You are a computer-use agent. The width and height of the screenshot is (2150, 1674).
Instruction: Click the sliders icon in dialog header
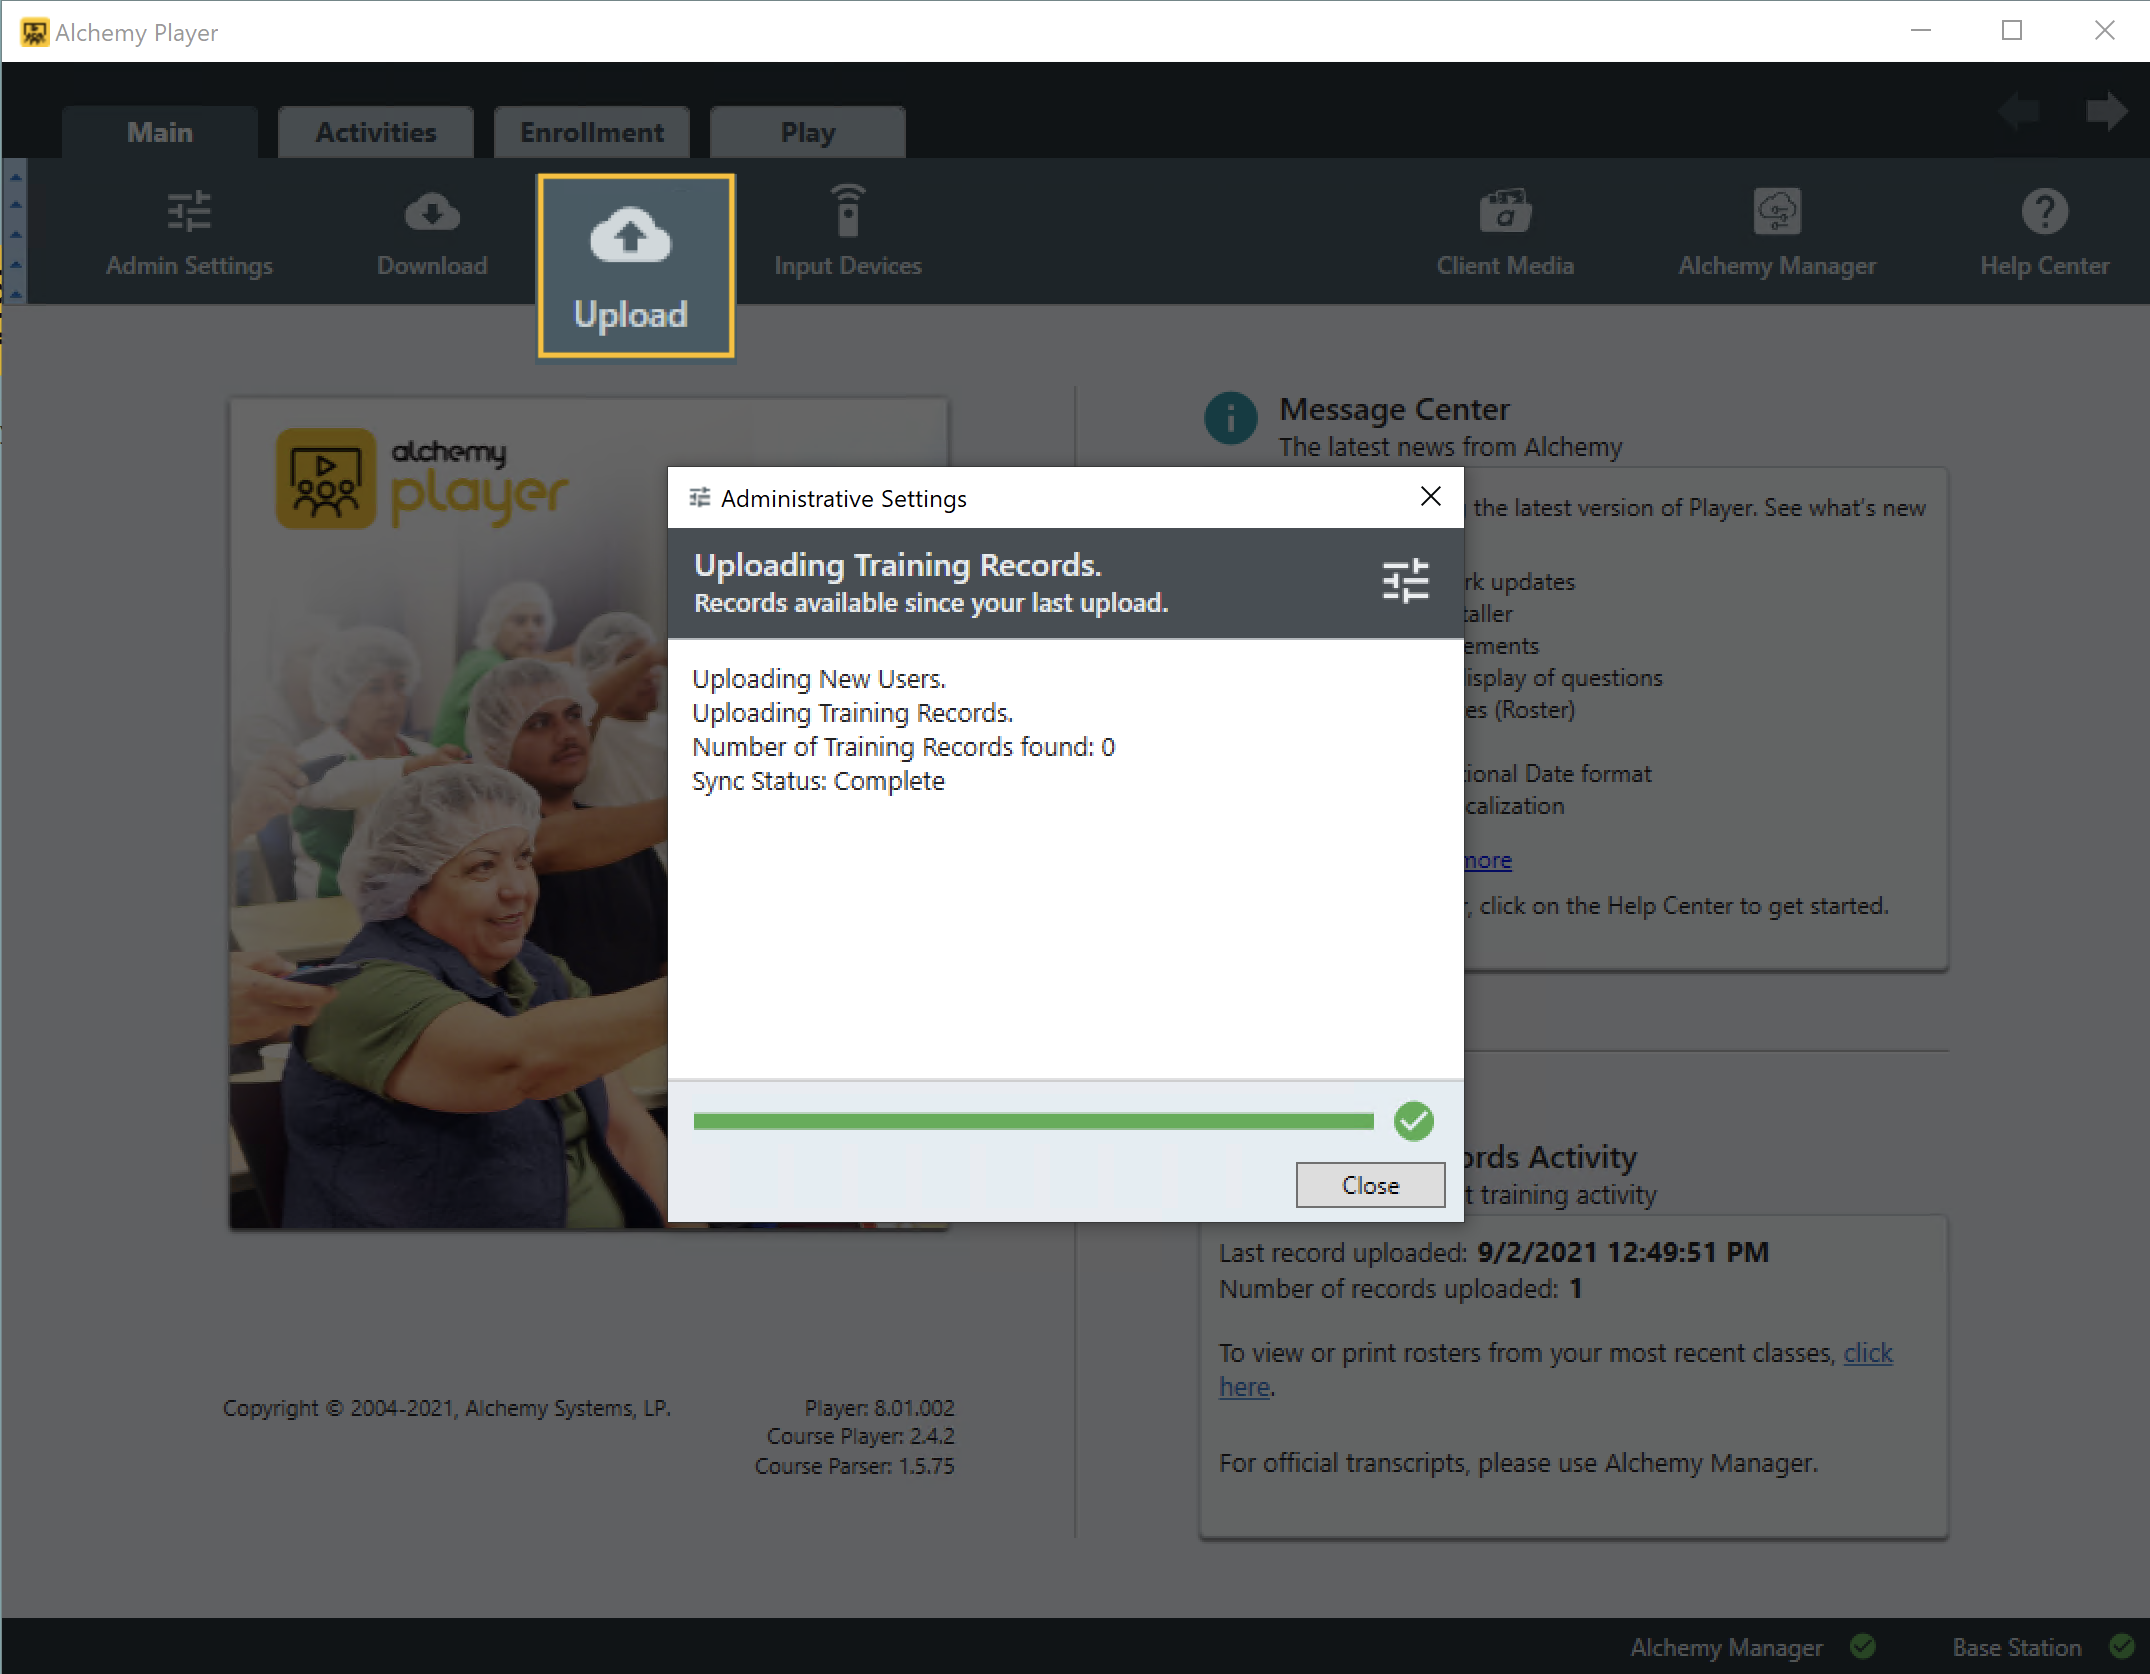(x=1405, y=581)
